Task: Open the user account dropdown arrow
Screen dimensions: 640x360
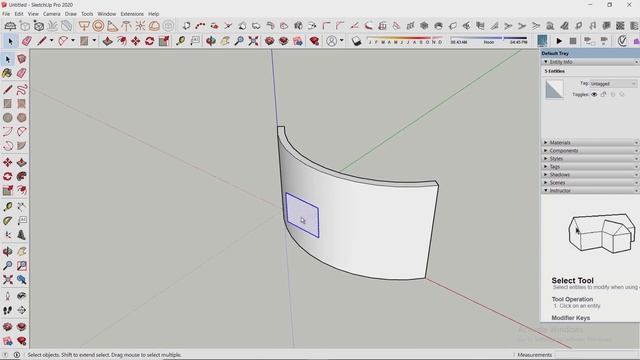Action: coord(342,41)
